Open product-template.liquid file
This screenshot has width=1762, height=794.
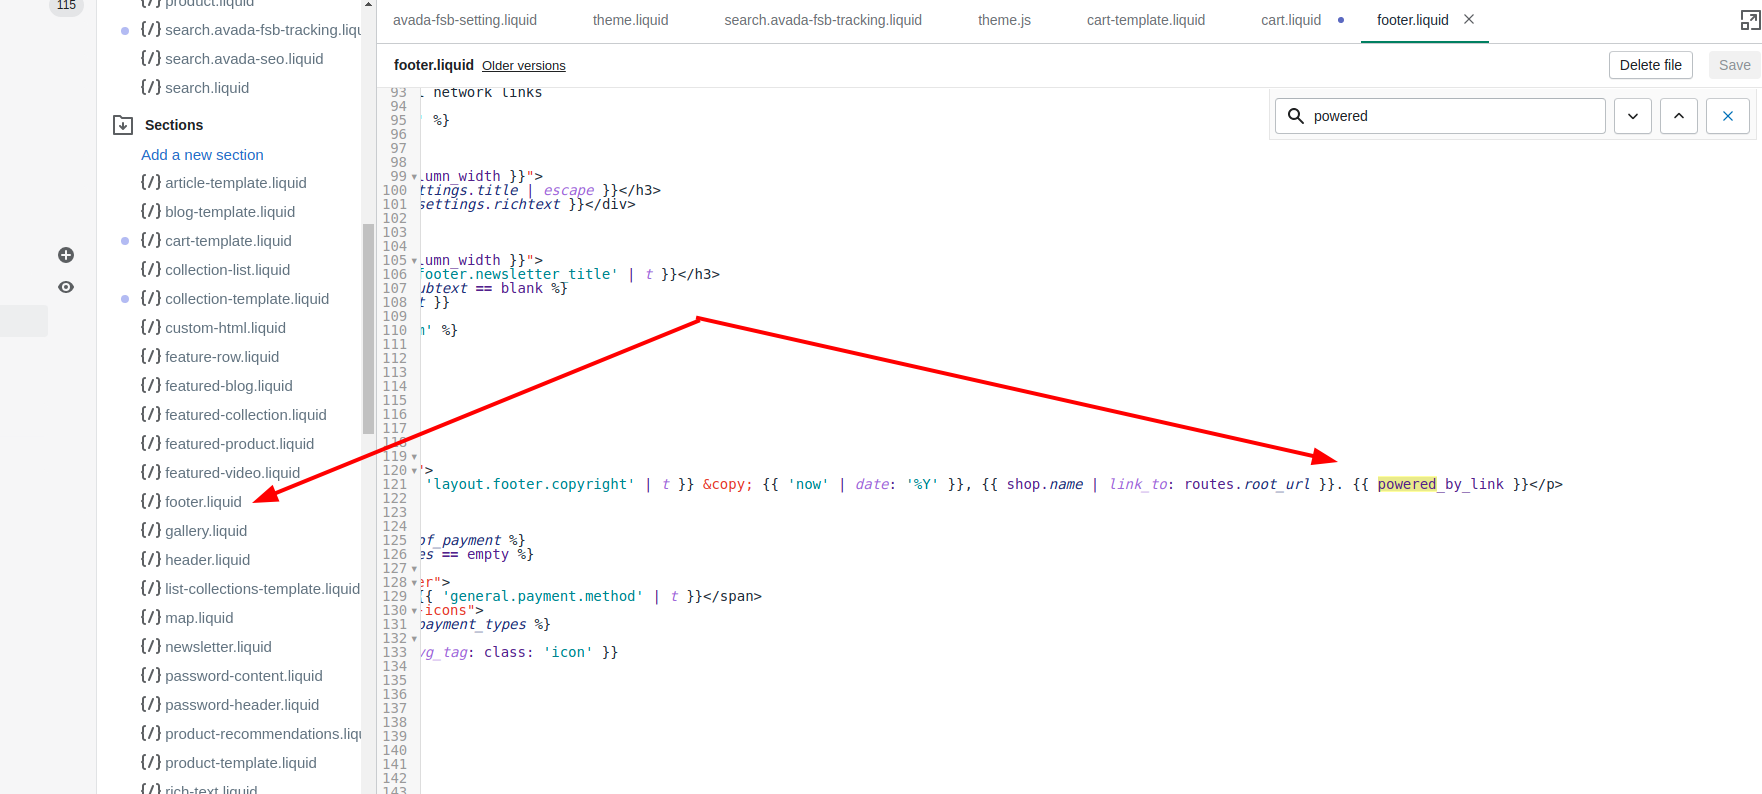pyautogui.click(x=241, y=763)
